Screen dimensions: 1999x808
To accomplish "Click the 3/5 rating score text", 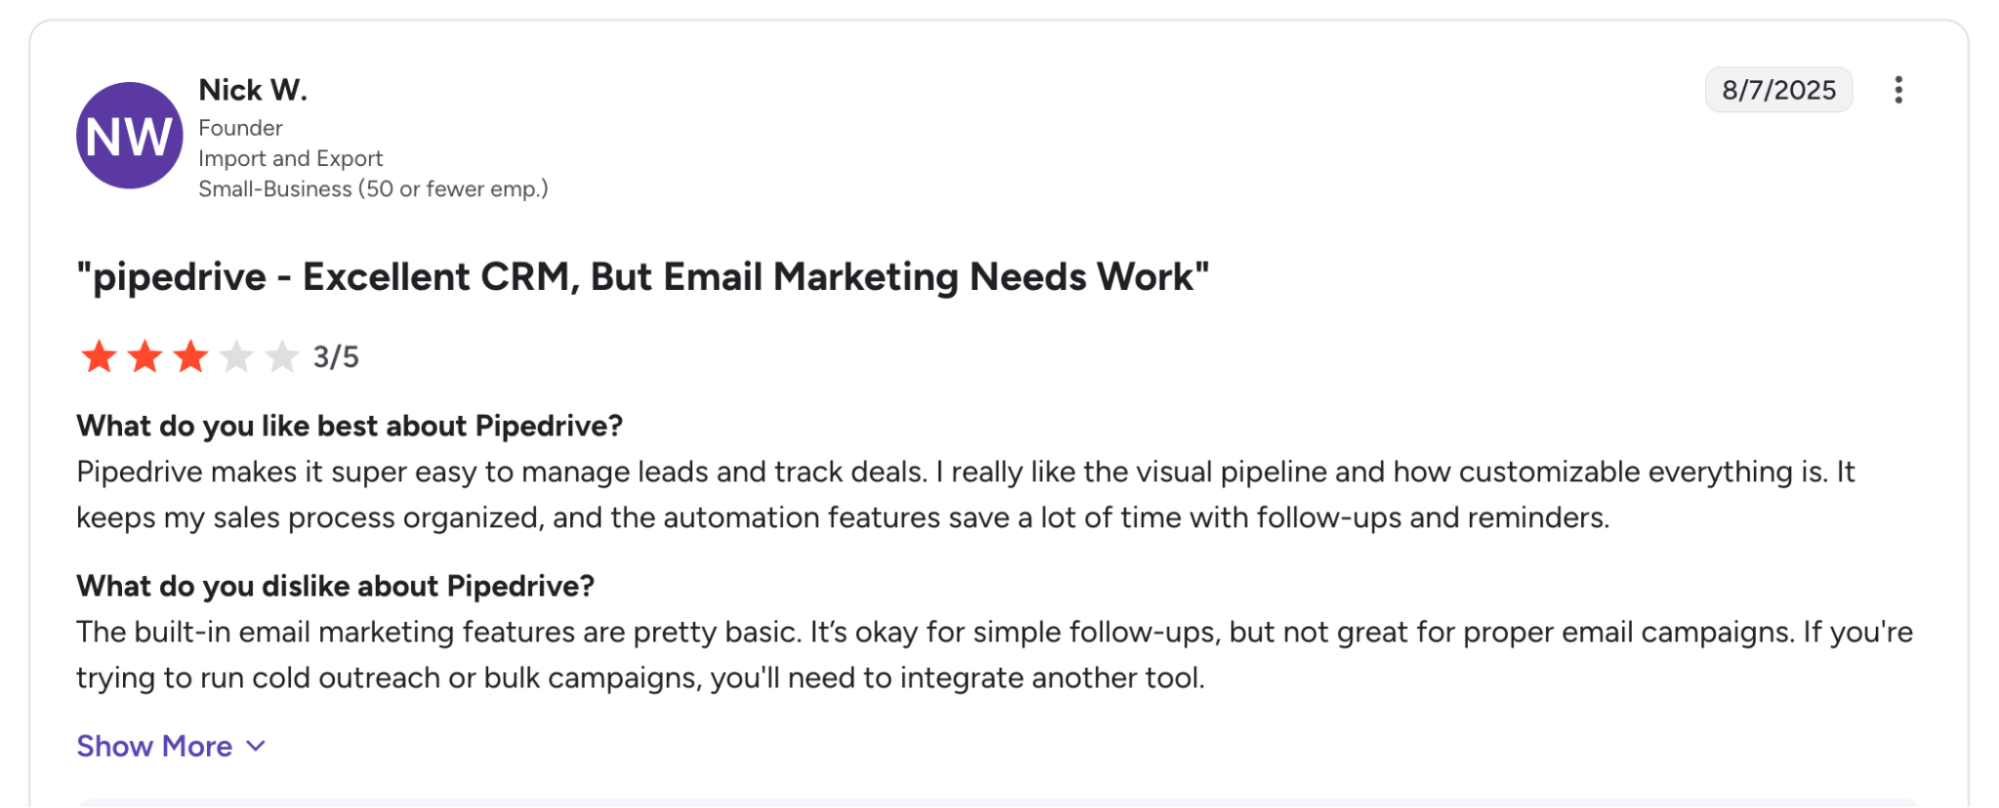I will [336, 357].
